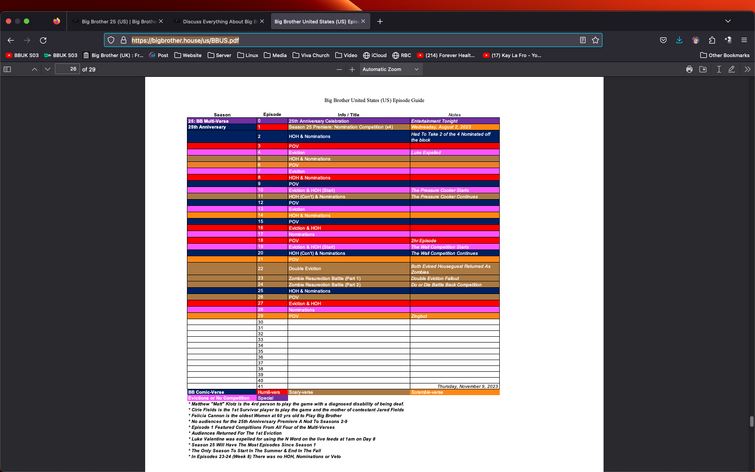Click 'Zingbot' note cell
755x472 pixels.
[455, 316]
